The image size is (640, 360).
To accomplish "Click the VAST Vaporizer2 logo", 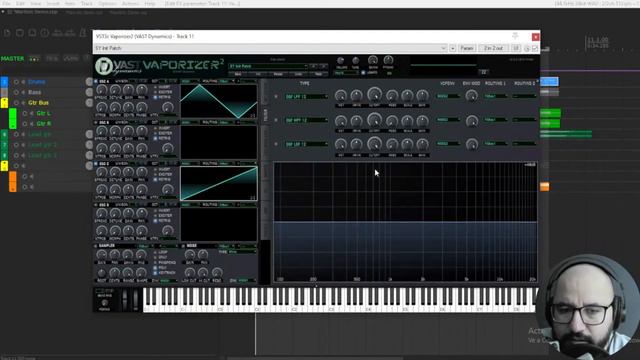I will coord(160,66).
